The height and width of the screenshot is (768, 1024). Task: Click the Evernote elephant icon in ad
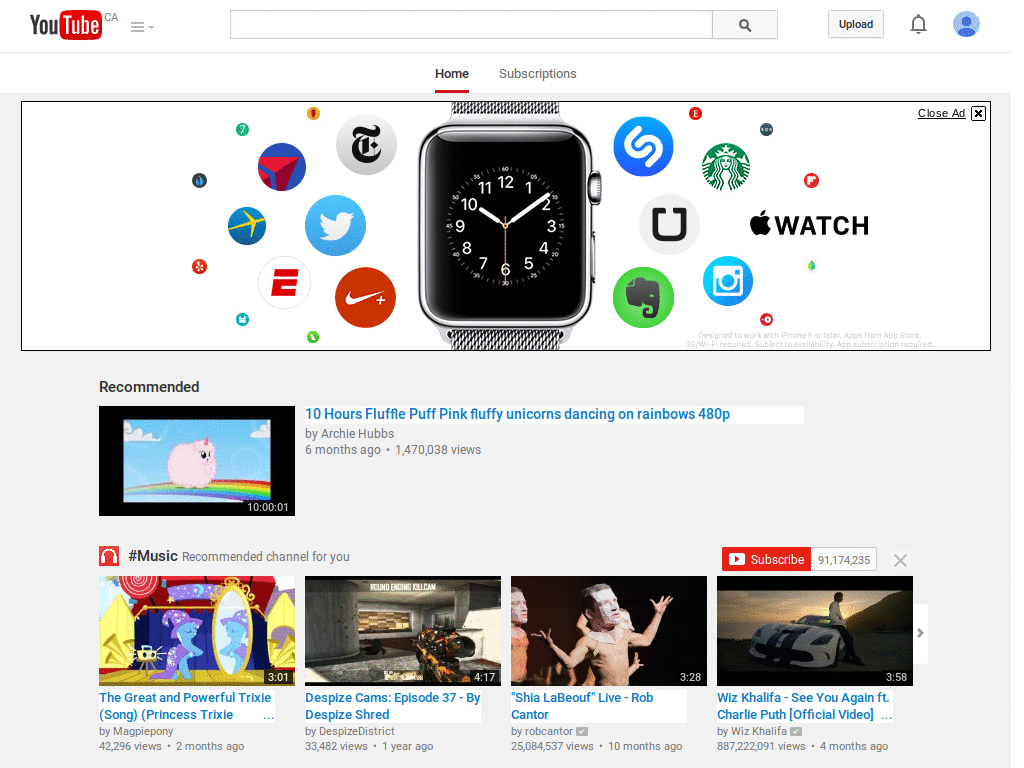[x=643, y=297]
